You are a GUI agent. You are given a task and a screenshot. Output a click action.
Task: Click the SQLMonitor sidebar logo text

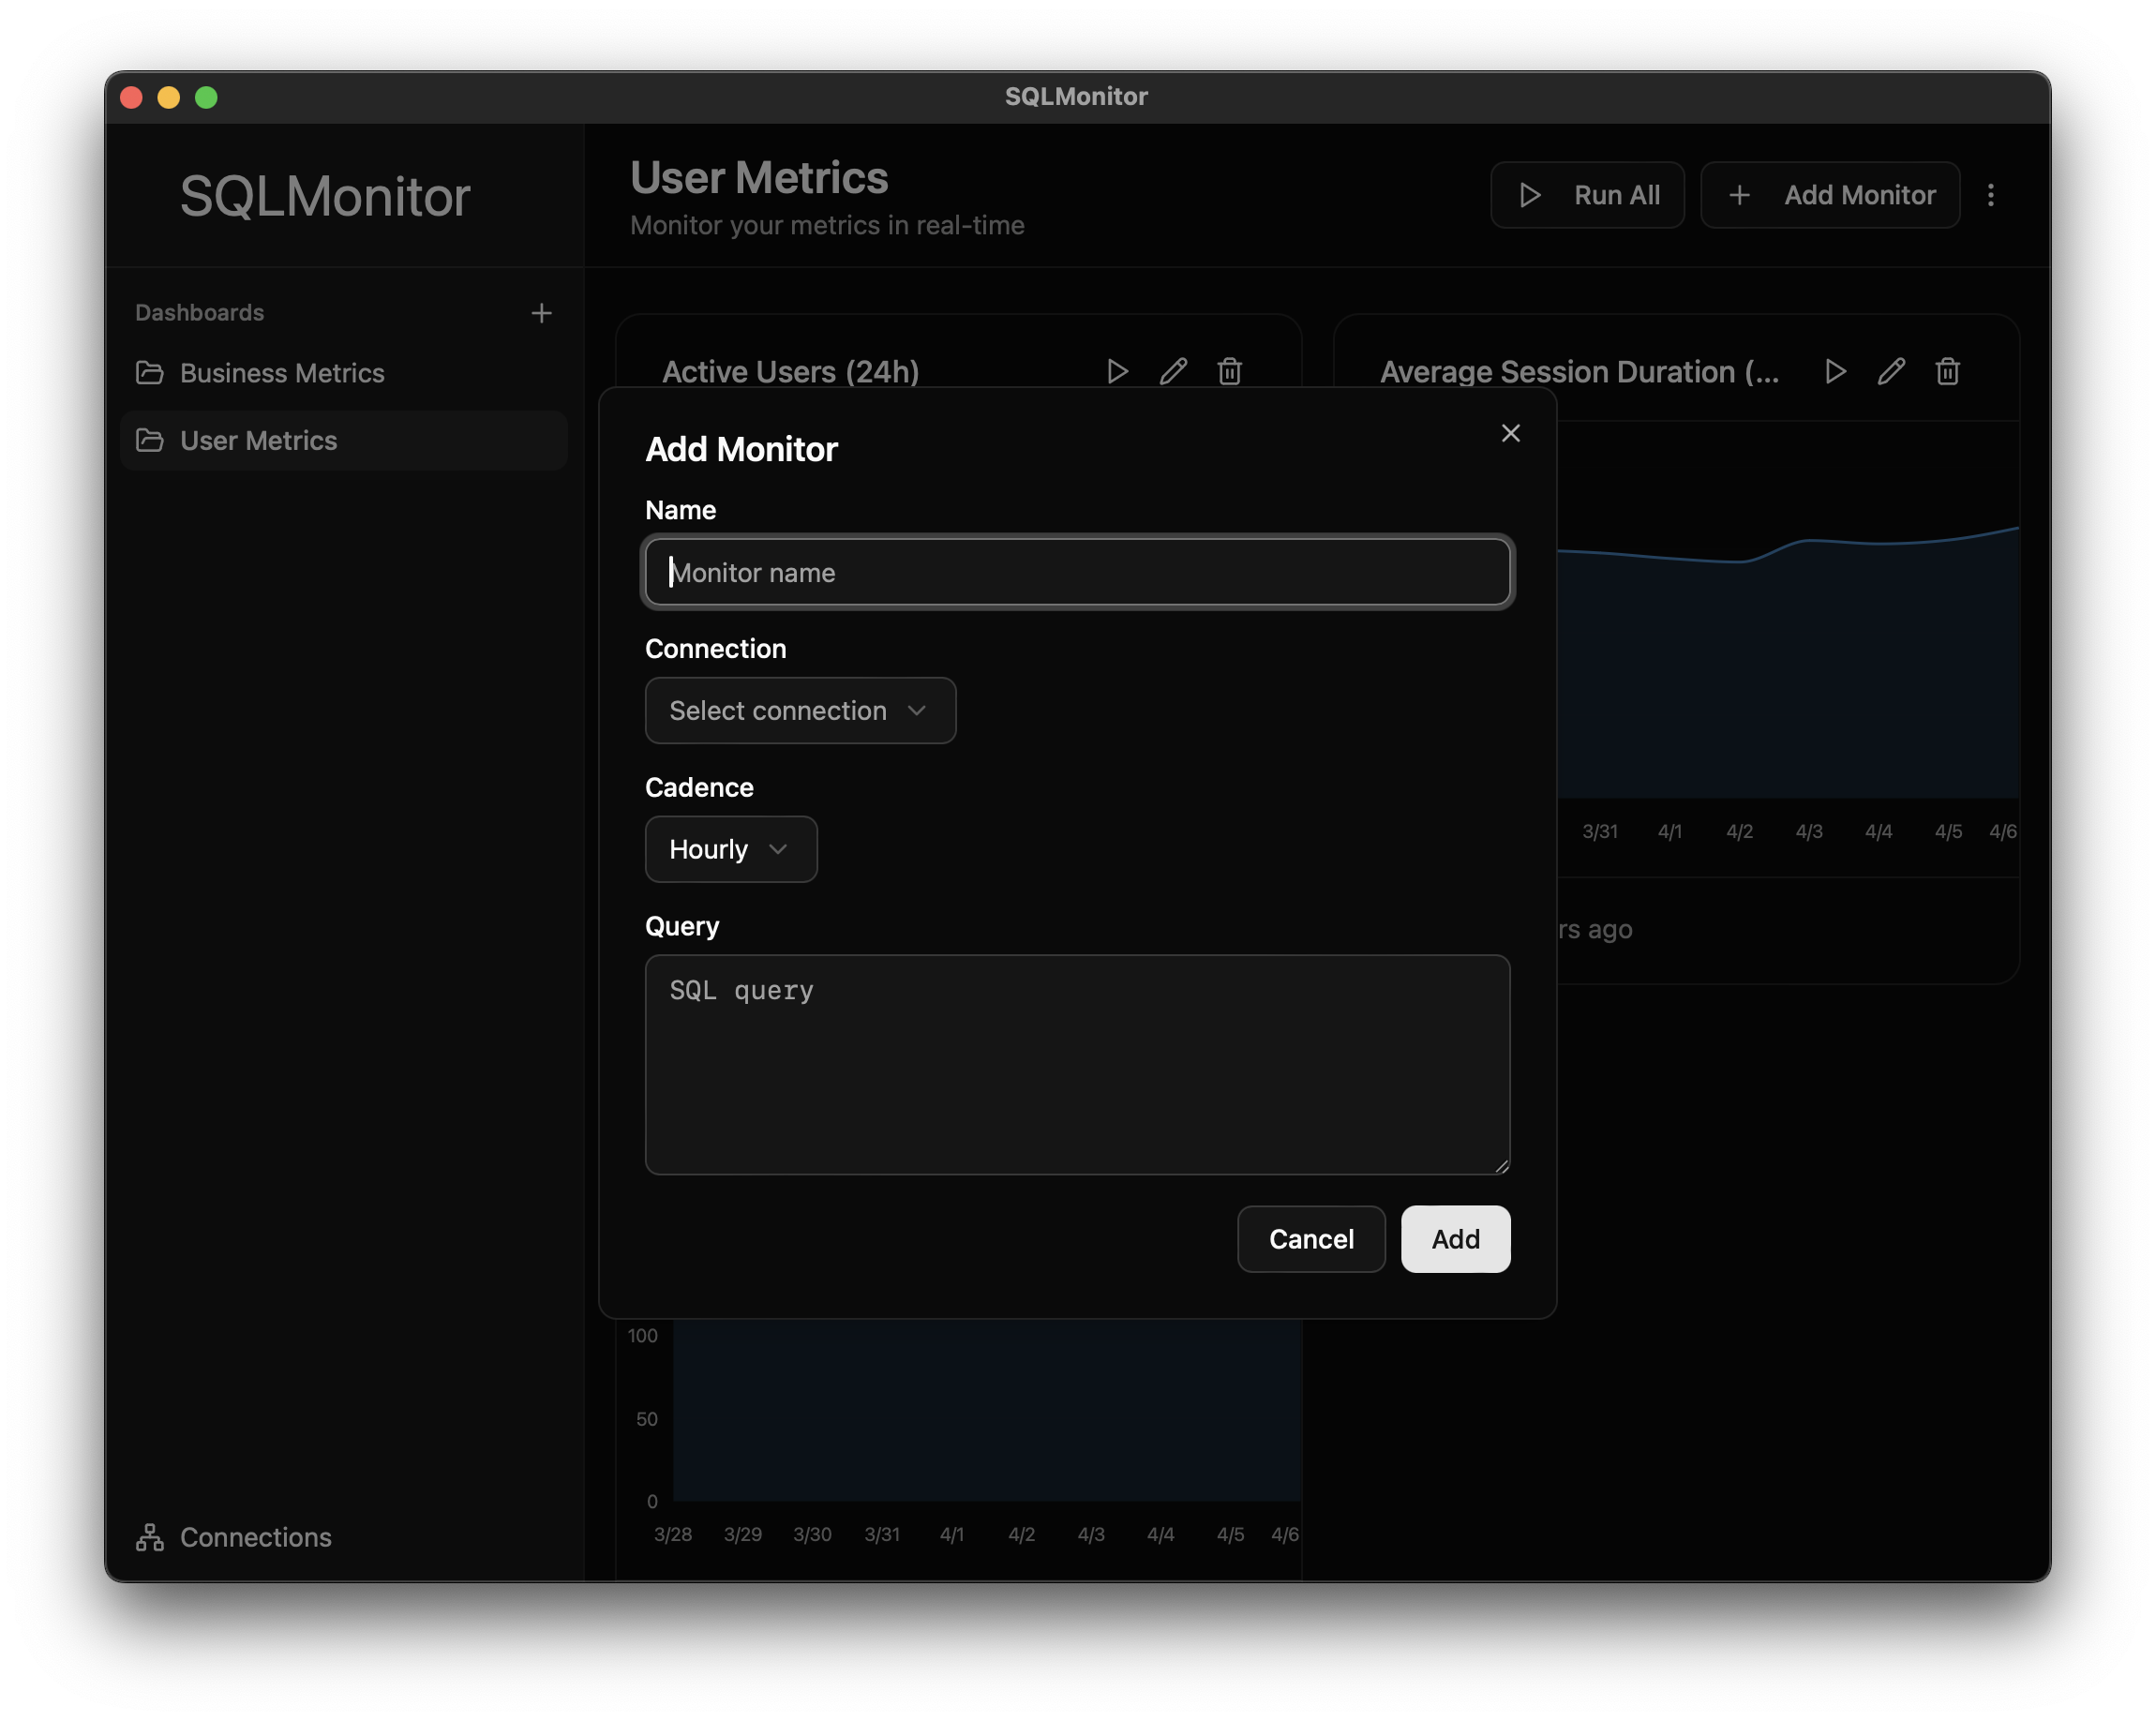coord(325,196)
